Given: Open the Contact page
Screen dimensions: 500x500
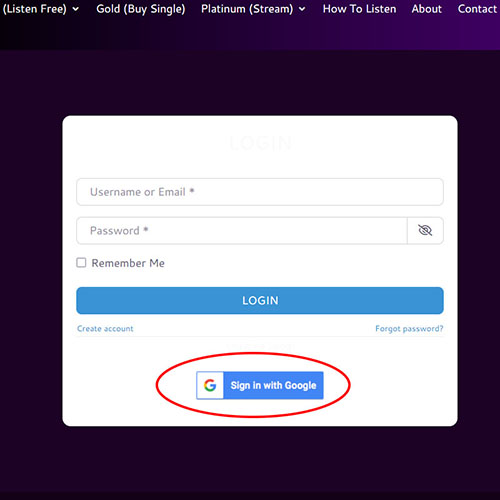Looking at the screenshot, I should [477, 9].
